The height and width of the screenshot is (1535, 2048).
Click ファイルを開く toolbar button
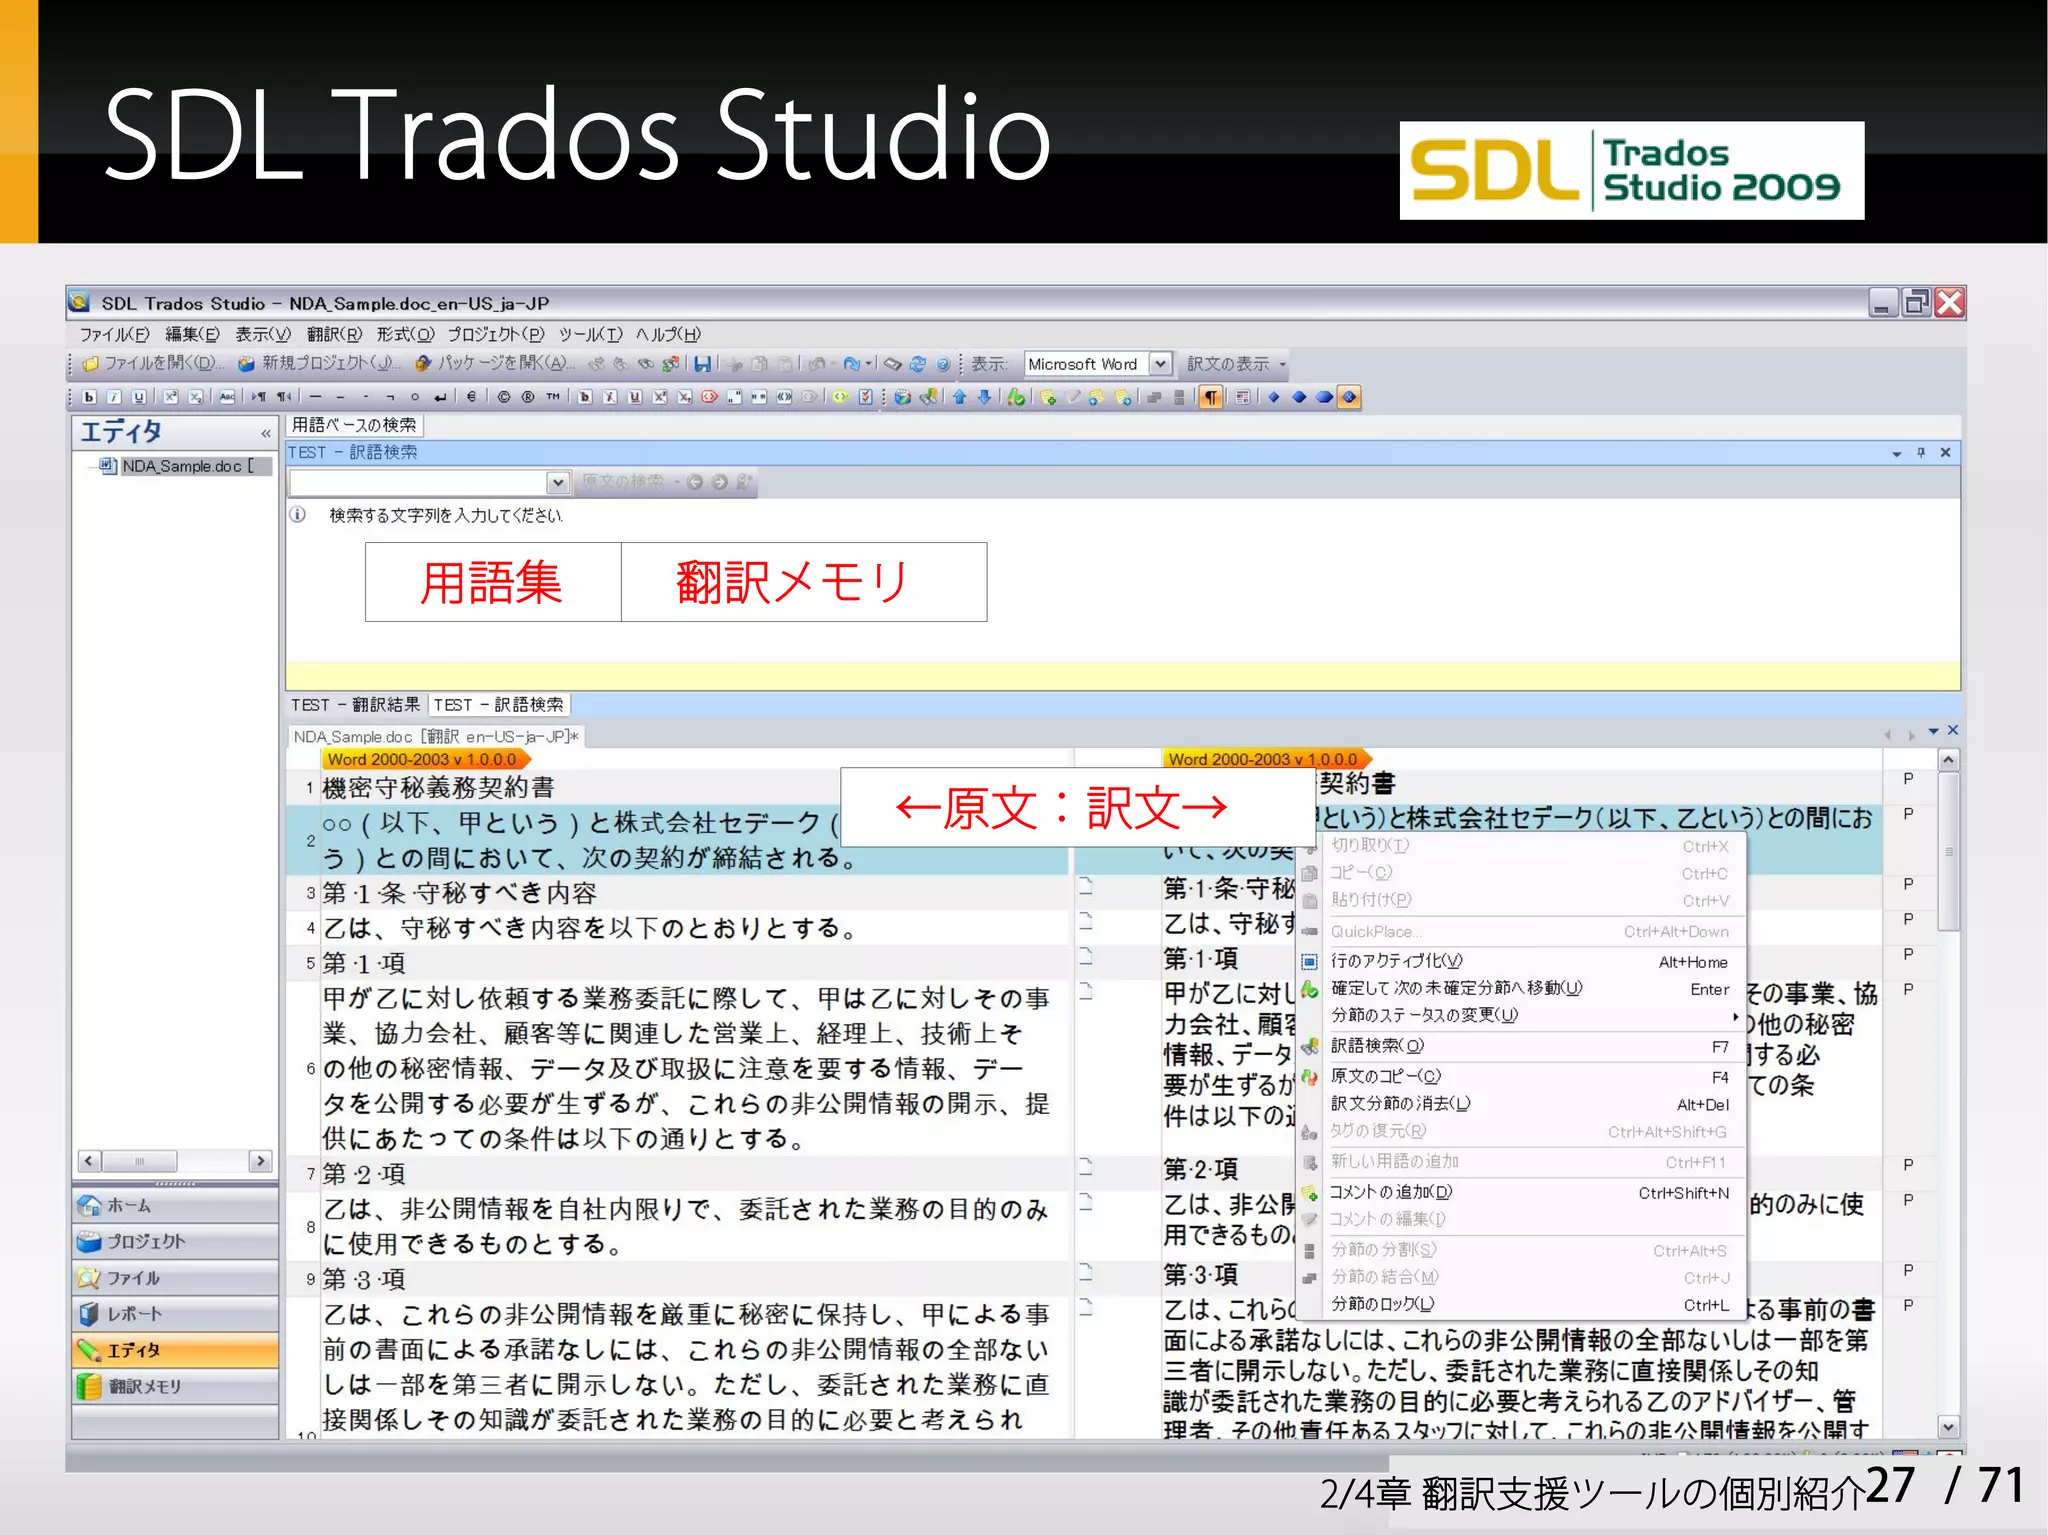tap(153, 364)
